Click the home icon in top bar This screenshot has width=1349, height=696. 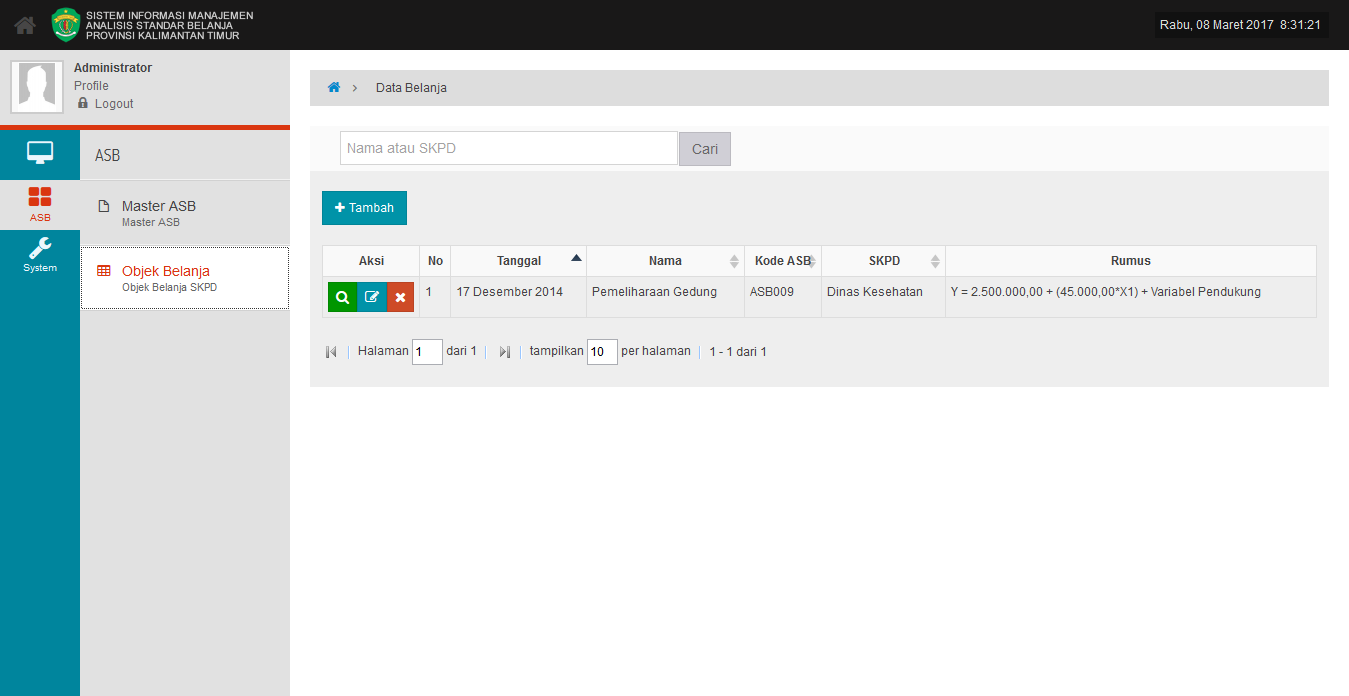tap(25, 25)
